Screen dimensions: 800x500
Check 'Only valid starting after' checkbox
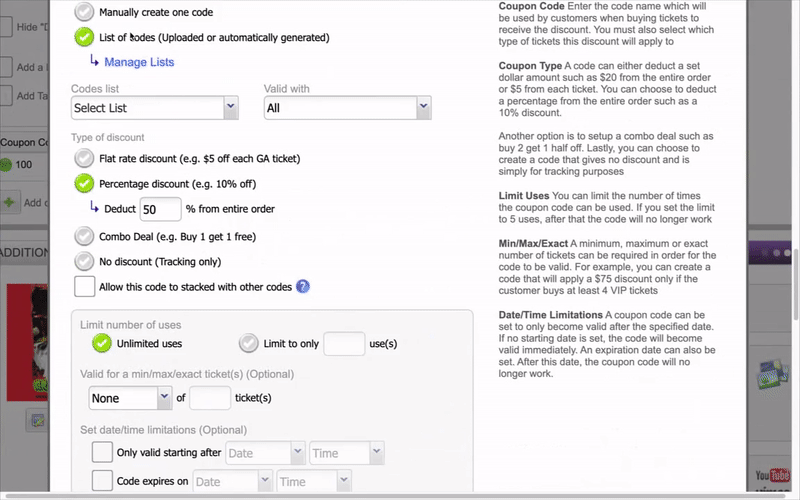tap(102, 452)
